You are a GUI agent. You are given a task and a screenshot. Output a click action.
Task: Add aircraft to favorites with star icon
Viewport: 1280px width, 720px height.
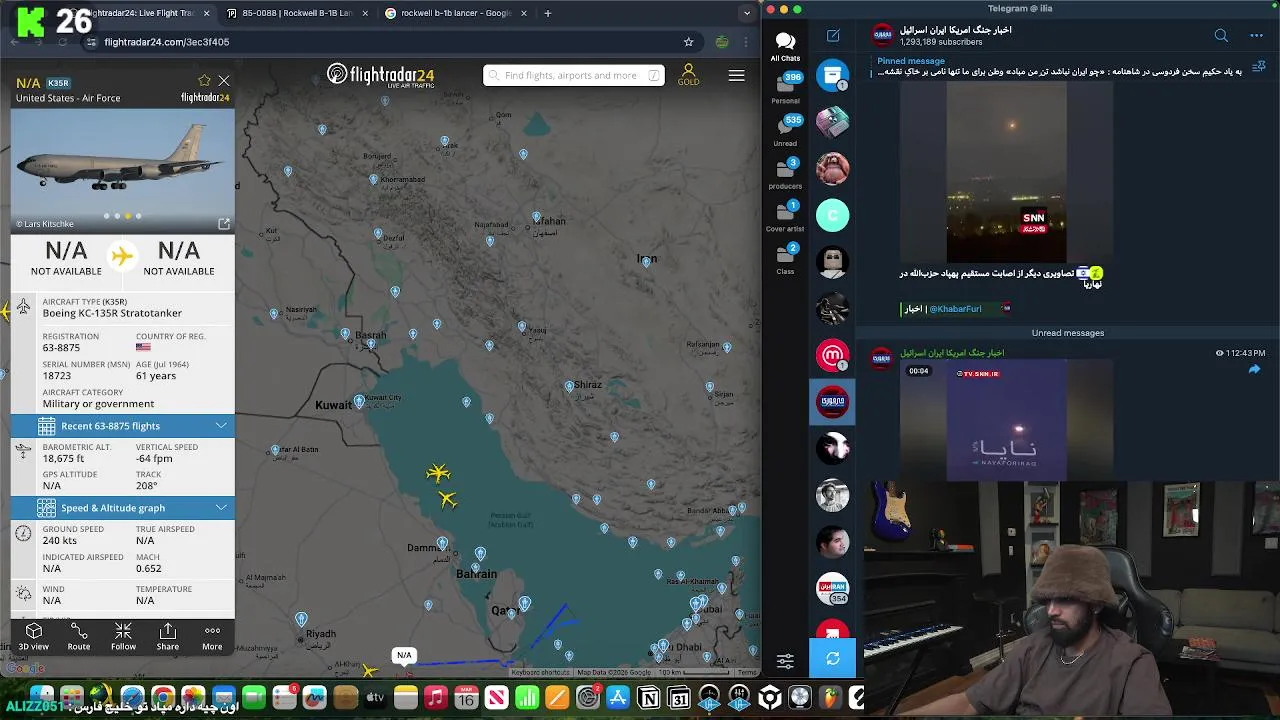pyautogui.click(x=205, y=81)
